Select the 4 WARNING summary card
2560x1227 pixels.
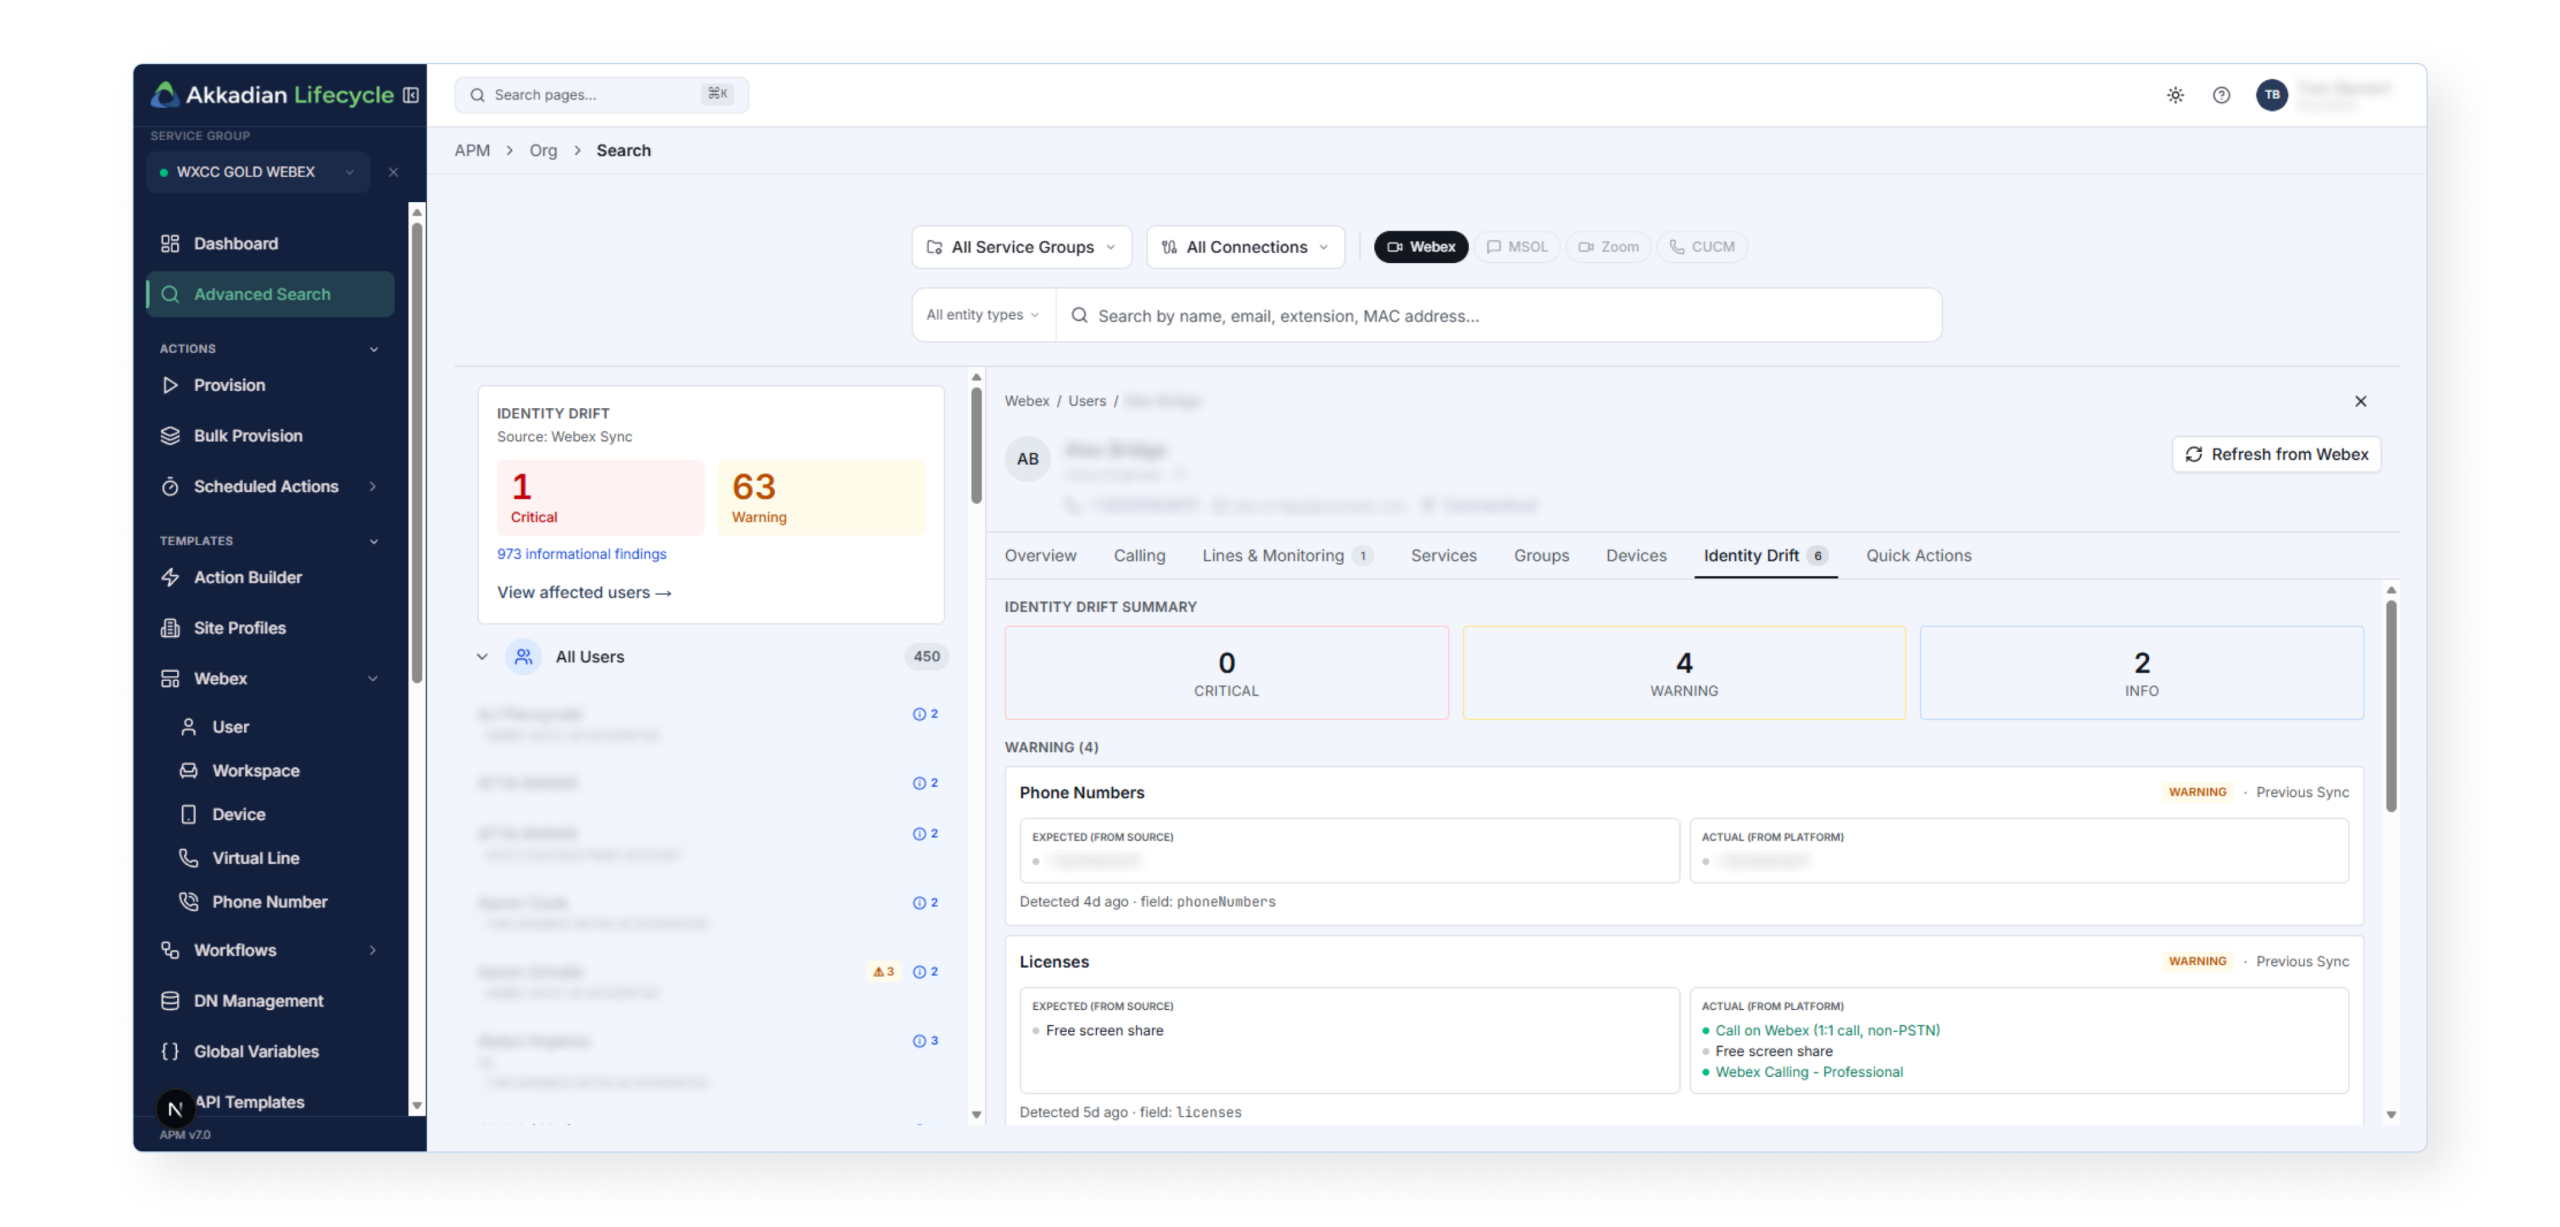1683,673
